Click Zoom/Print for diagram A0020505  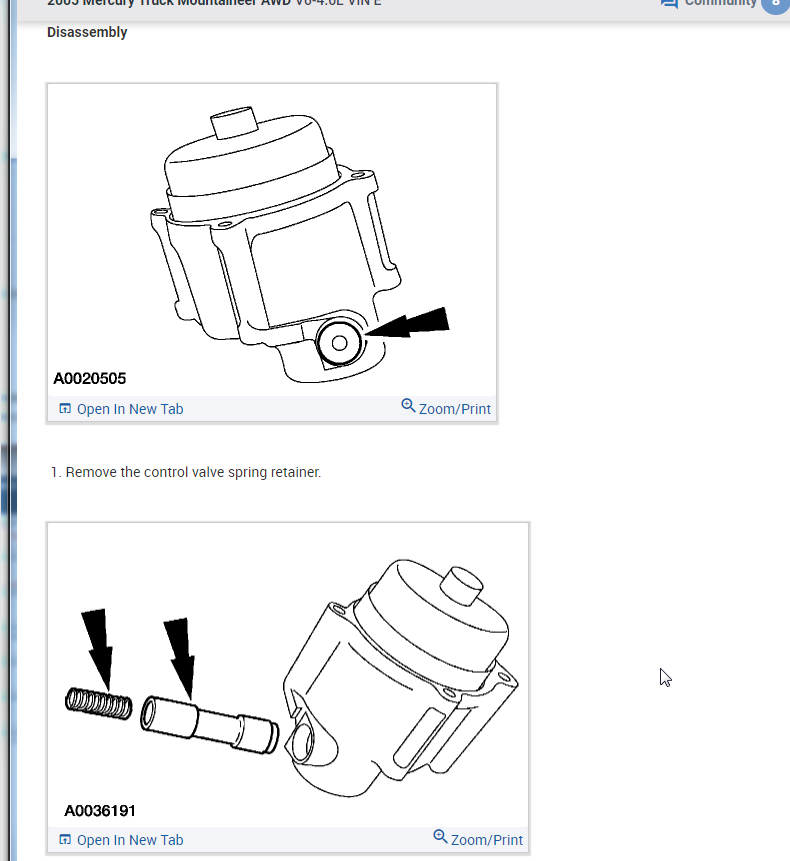[446, 408]
